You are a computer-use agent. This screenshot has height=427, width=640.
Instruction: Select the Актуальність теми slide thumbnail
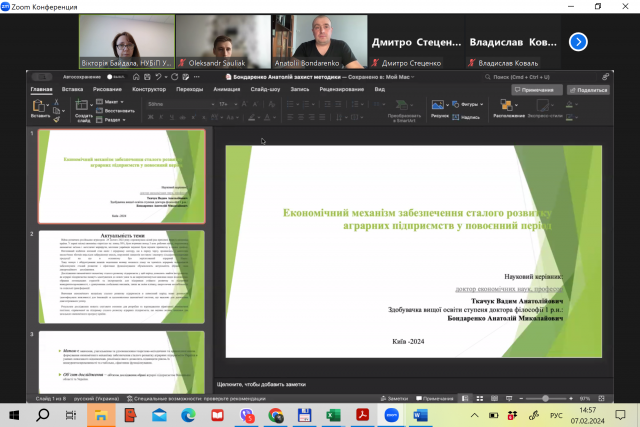(121, 275)
